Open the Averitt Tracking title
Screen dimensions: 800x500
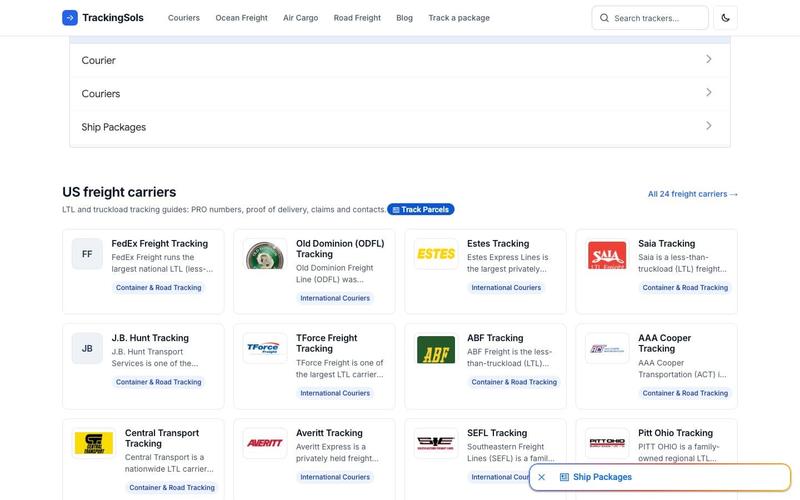pos(329,433)
